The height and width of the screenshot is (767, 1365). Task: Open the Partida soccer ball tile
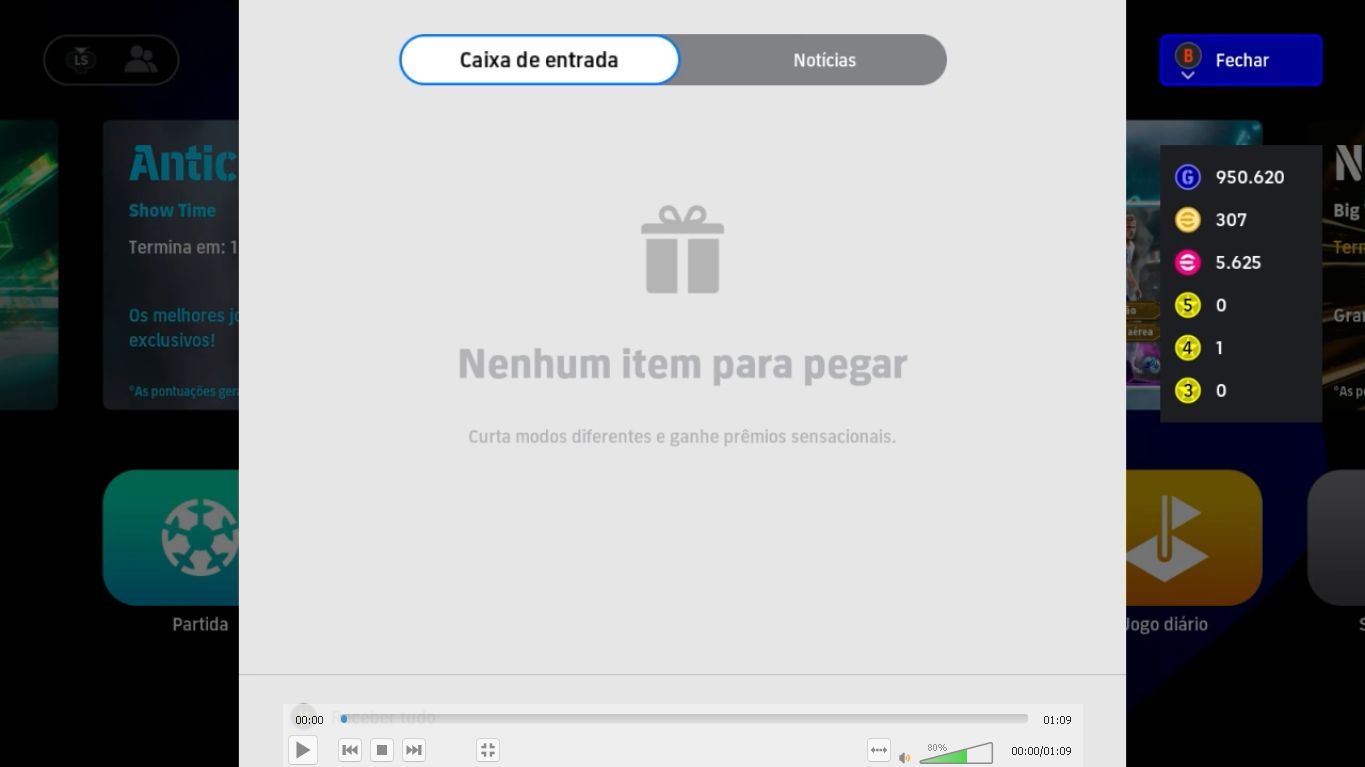[x=171, y=538]
